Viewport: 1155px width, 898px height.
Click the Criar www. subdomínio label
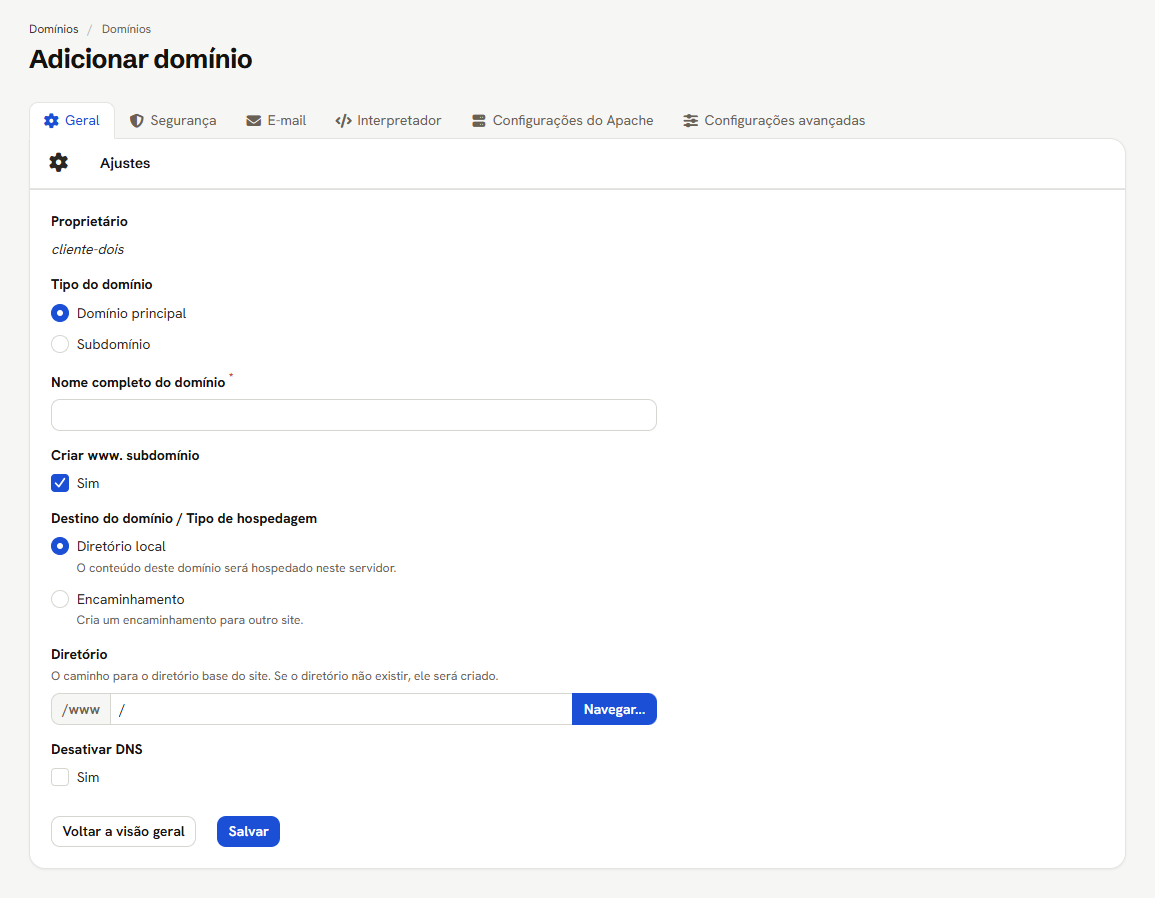click(125, 455)
